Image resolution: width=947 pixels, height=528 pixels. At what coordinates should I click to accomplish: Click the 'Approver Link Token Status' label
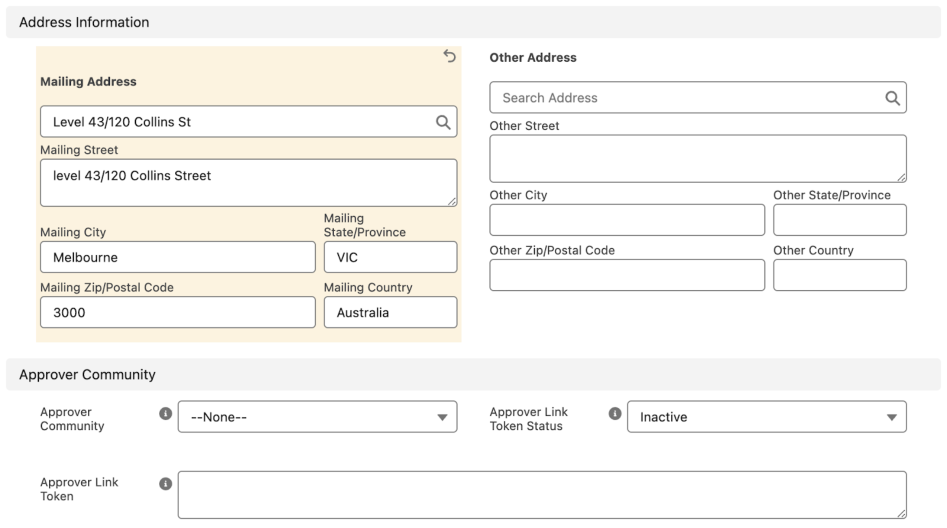[528, 419]
